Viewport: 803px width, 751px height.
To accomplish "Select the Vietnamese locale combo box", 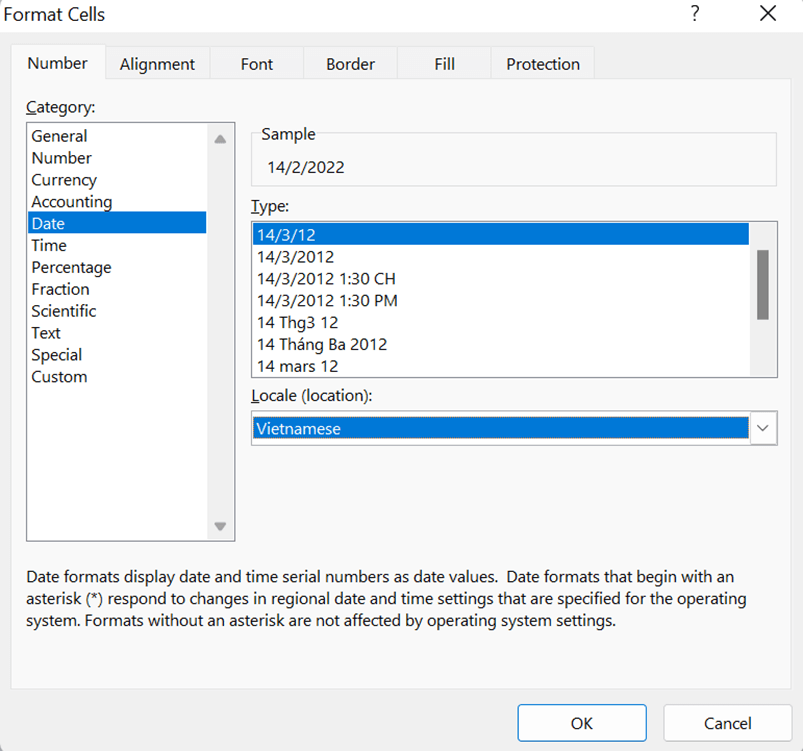I will coord(500,428).
